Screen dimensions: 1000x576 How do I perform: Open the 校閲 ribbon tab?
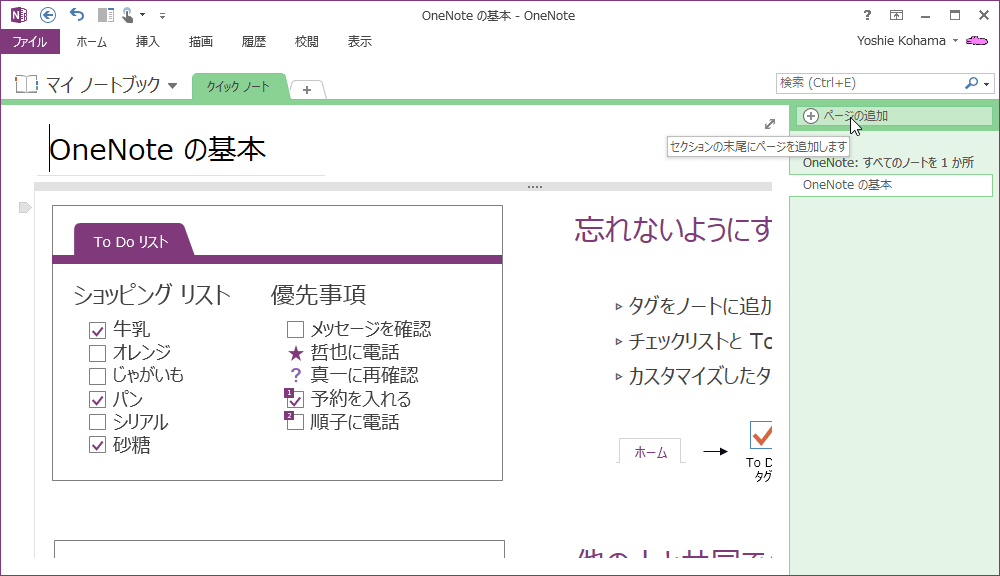[x=306, y=41]
